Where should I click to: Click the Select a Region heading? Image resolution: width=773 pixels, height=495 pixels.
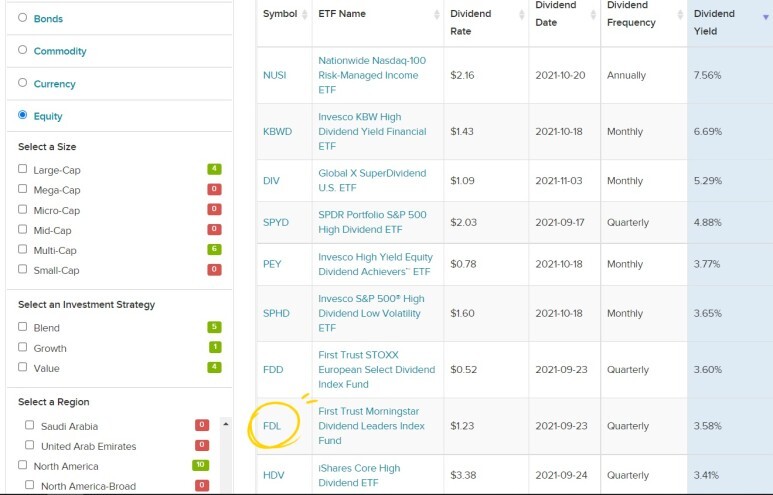point(54,402)
